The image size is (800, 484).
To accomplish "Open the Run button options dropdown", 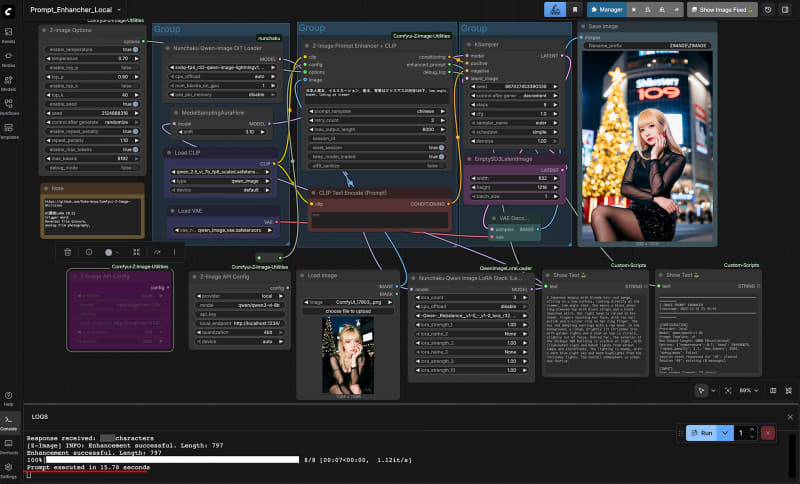I will coord(725,433).
